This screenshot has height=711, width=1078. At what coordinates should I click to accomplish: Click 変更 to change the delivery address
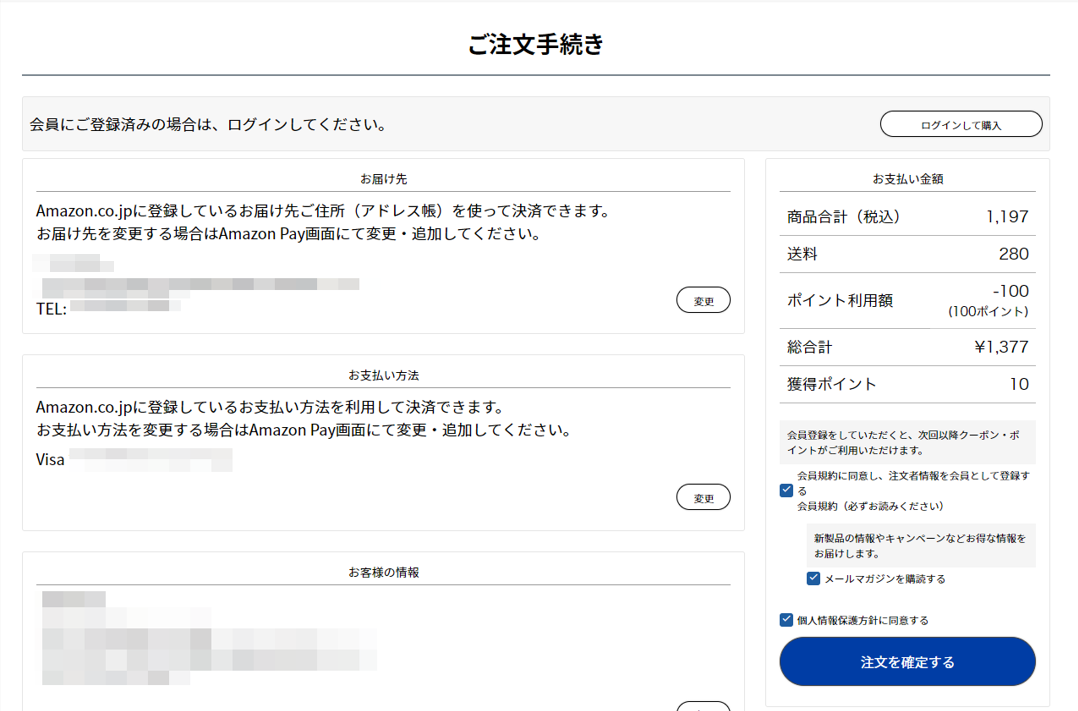pyautogui.click(x=703, y=299)
